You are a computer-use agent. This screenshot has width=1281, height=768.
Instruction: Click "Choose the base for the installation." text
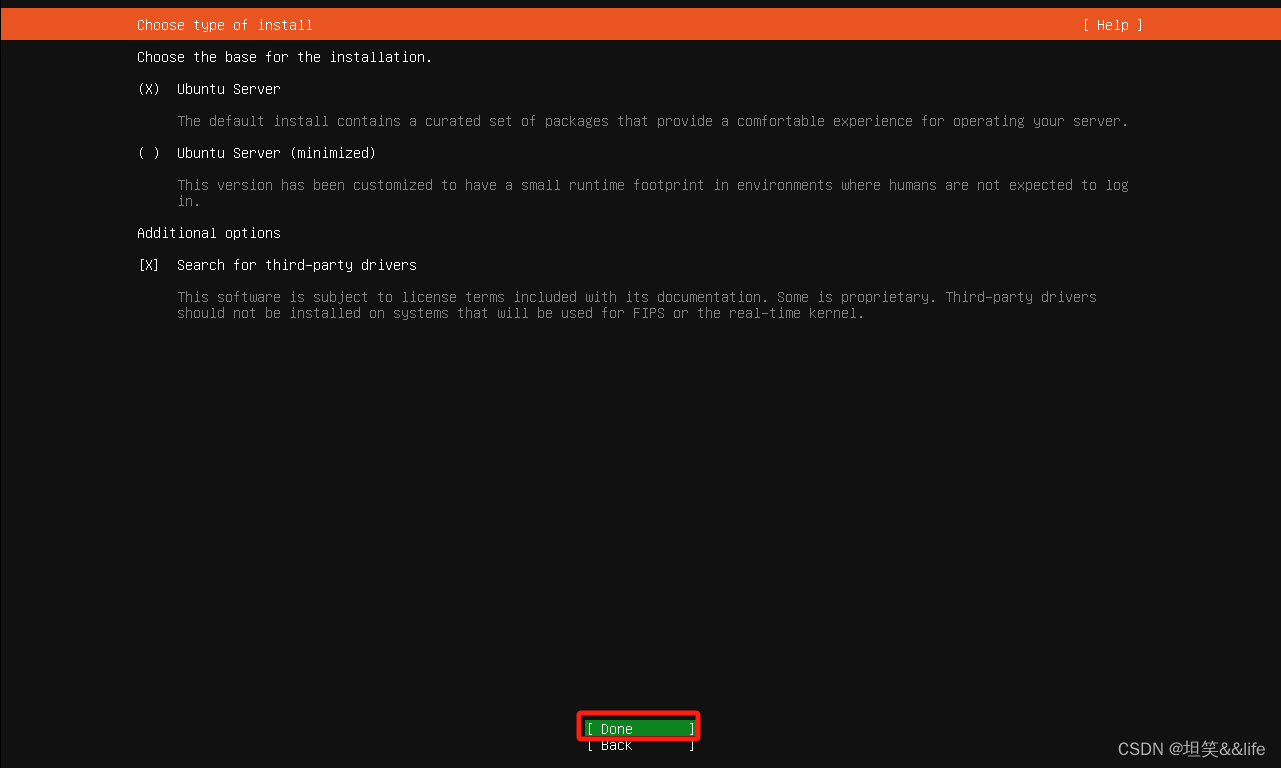pyautogui.click(x=285, y=57)
